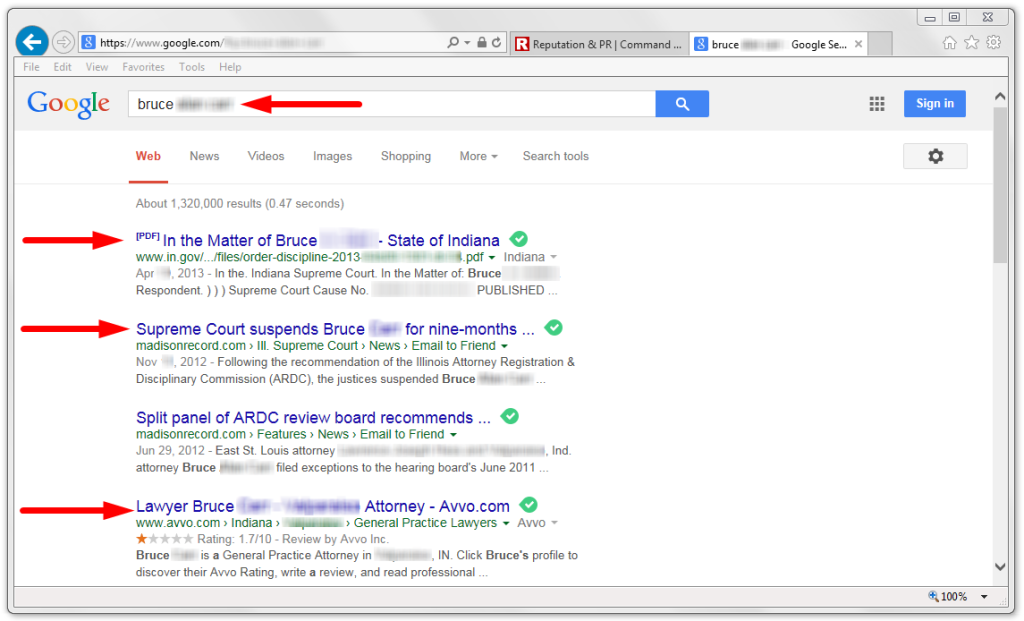Screen dimensions: 1024x621
Task: Expand the More search categories dropdown
Action: 478,156
